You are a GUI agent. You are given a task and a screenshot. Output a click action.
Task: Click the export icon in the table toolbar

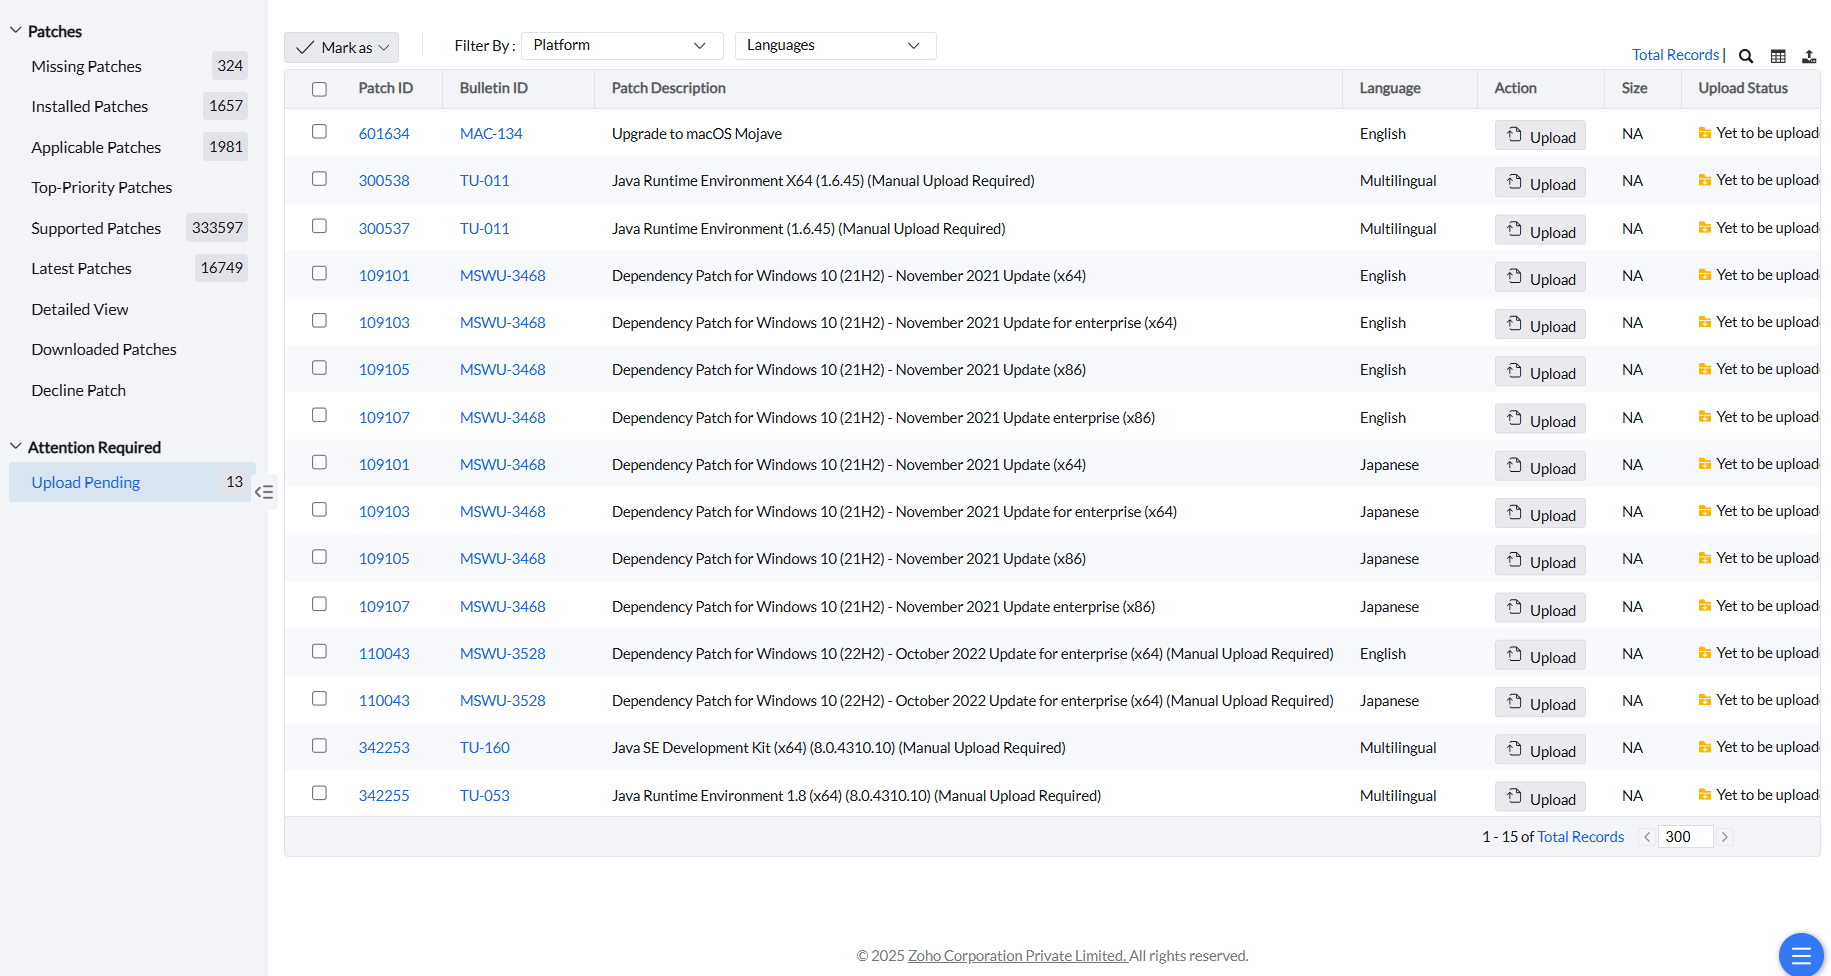click(x=1809, y=56)
